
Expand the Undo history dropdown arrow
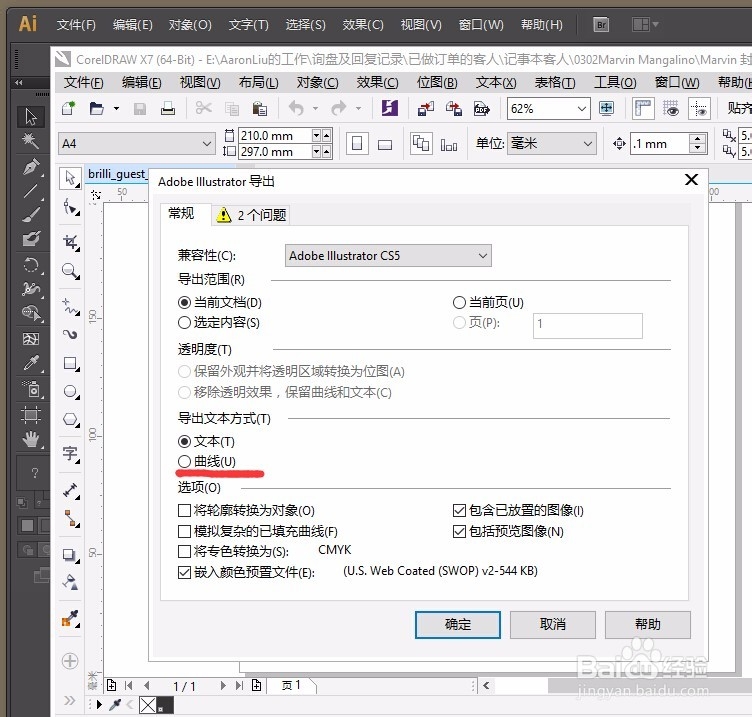coord(315,109)
